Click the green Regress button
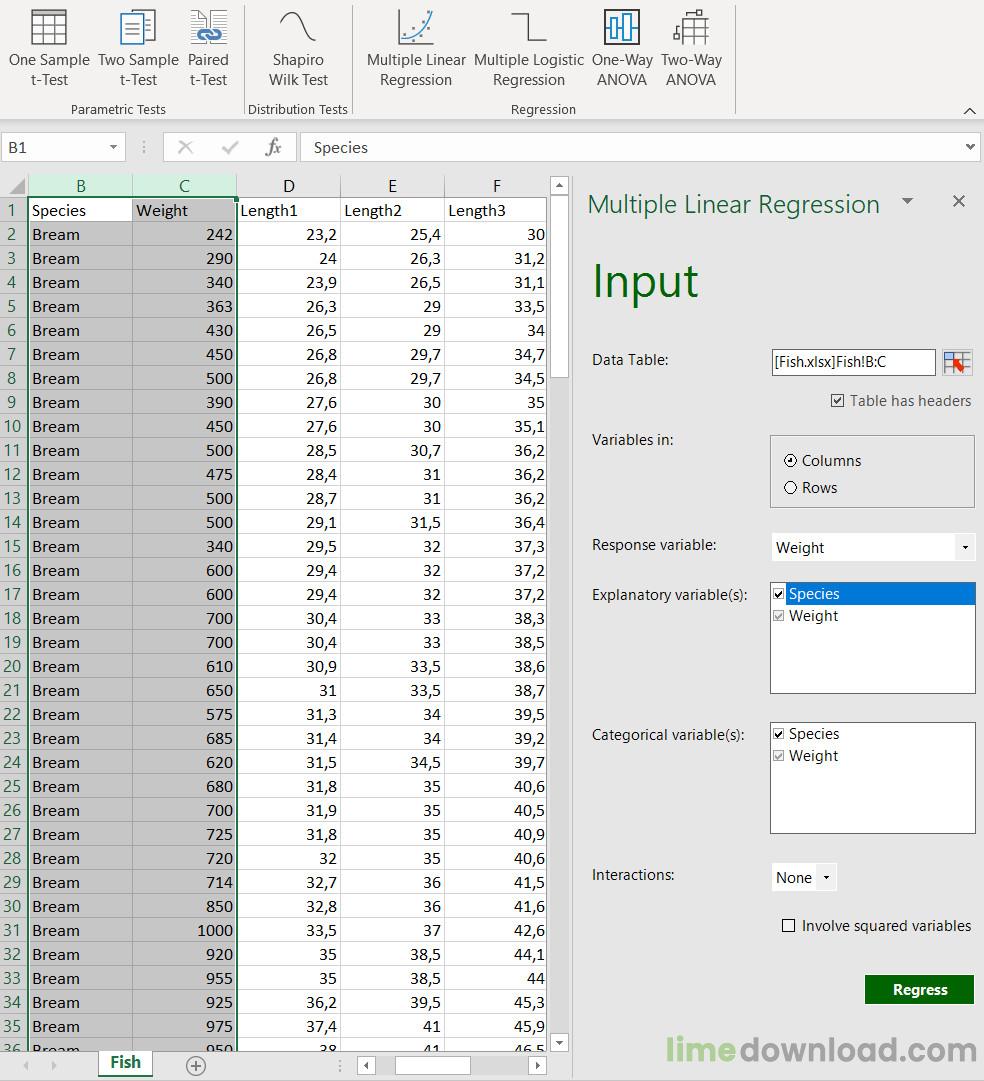Viewport: 984px width, 1081px height. coord(919,989)
